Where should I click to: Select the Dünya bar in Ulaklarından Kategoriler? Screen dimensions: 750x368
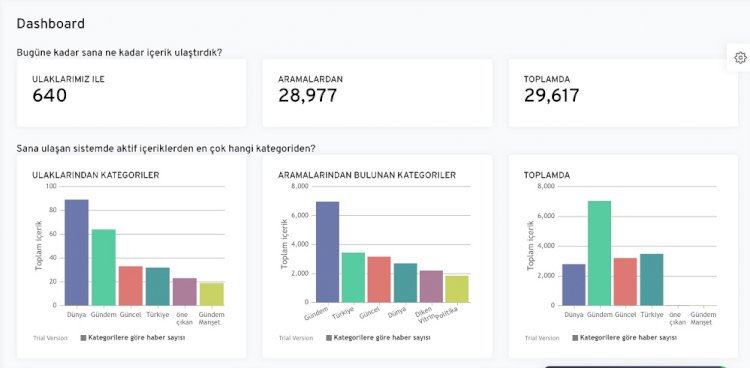click(x=77, y=253)
